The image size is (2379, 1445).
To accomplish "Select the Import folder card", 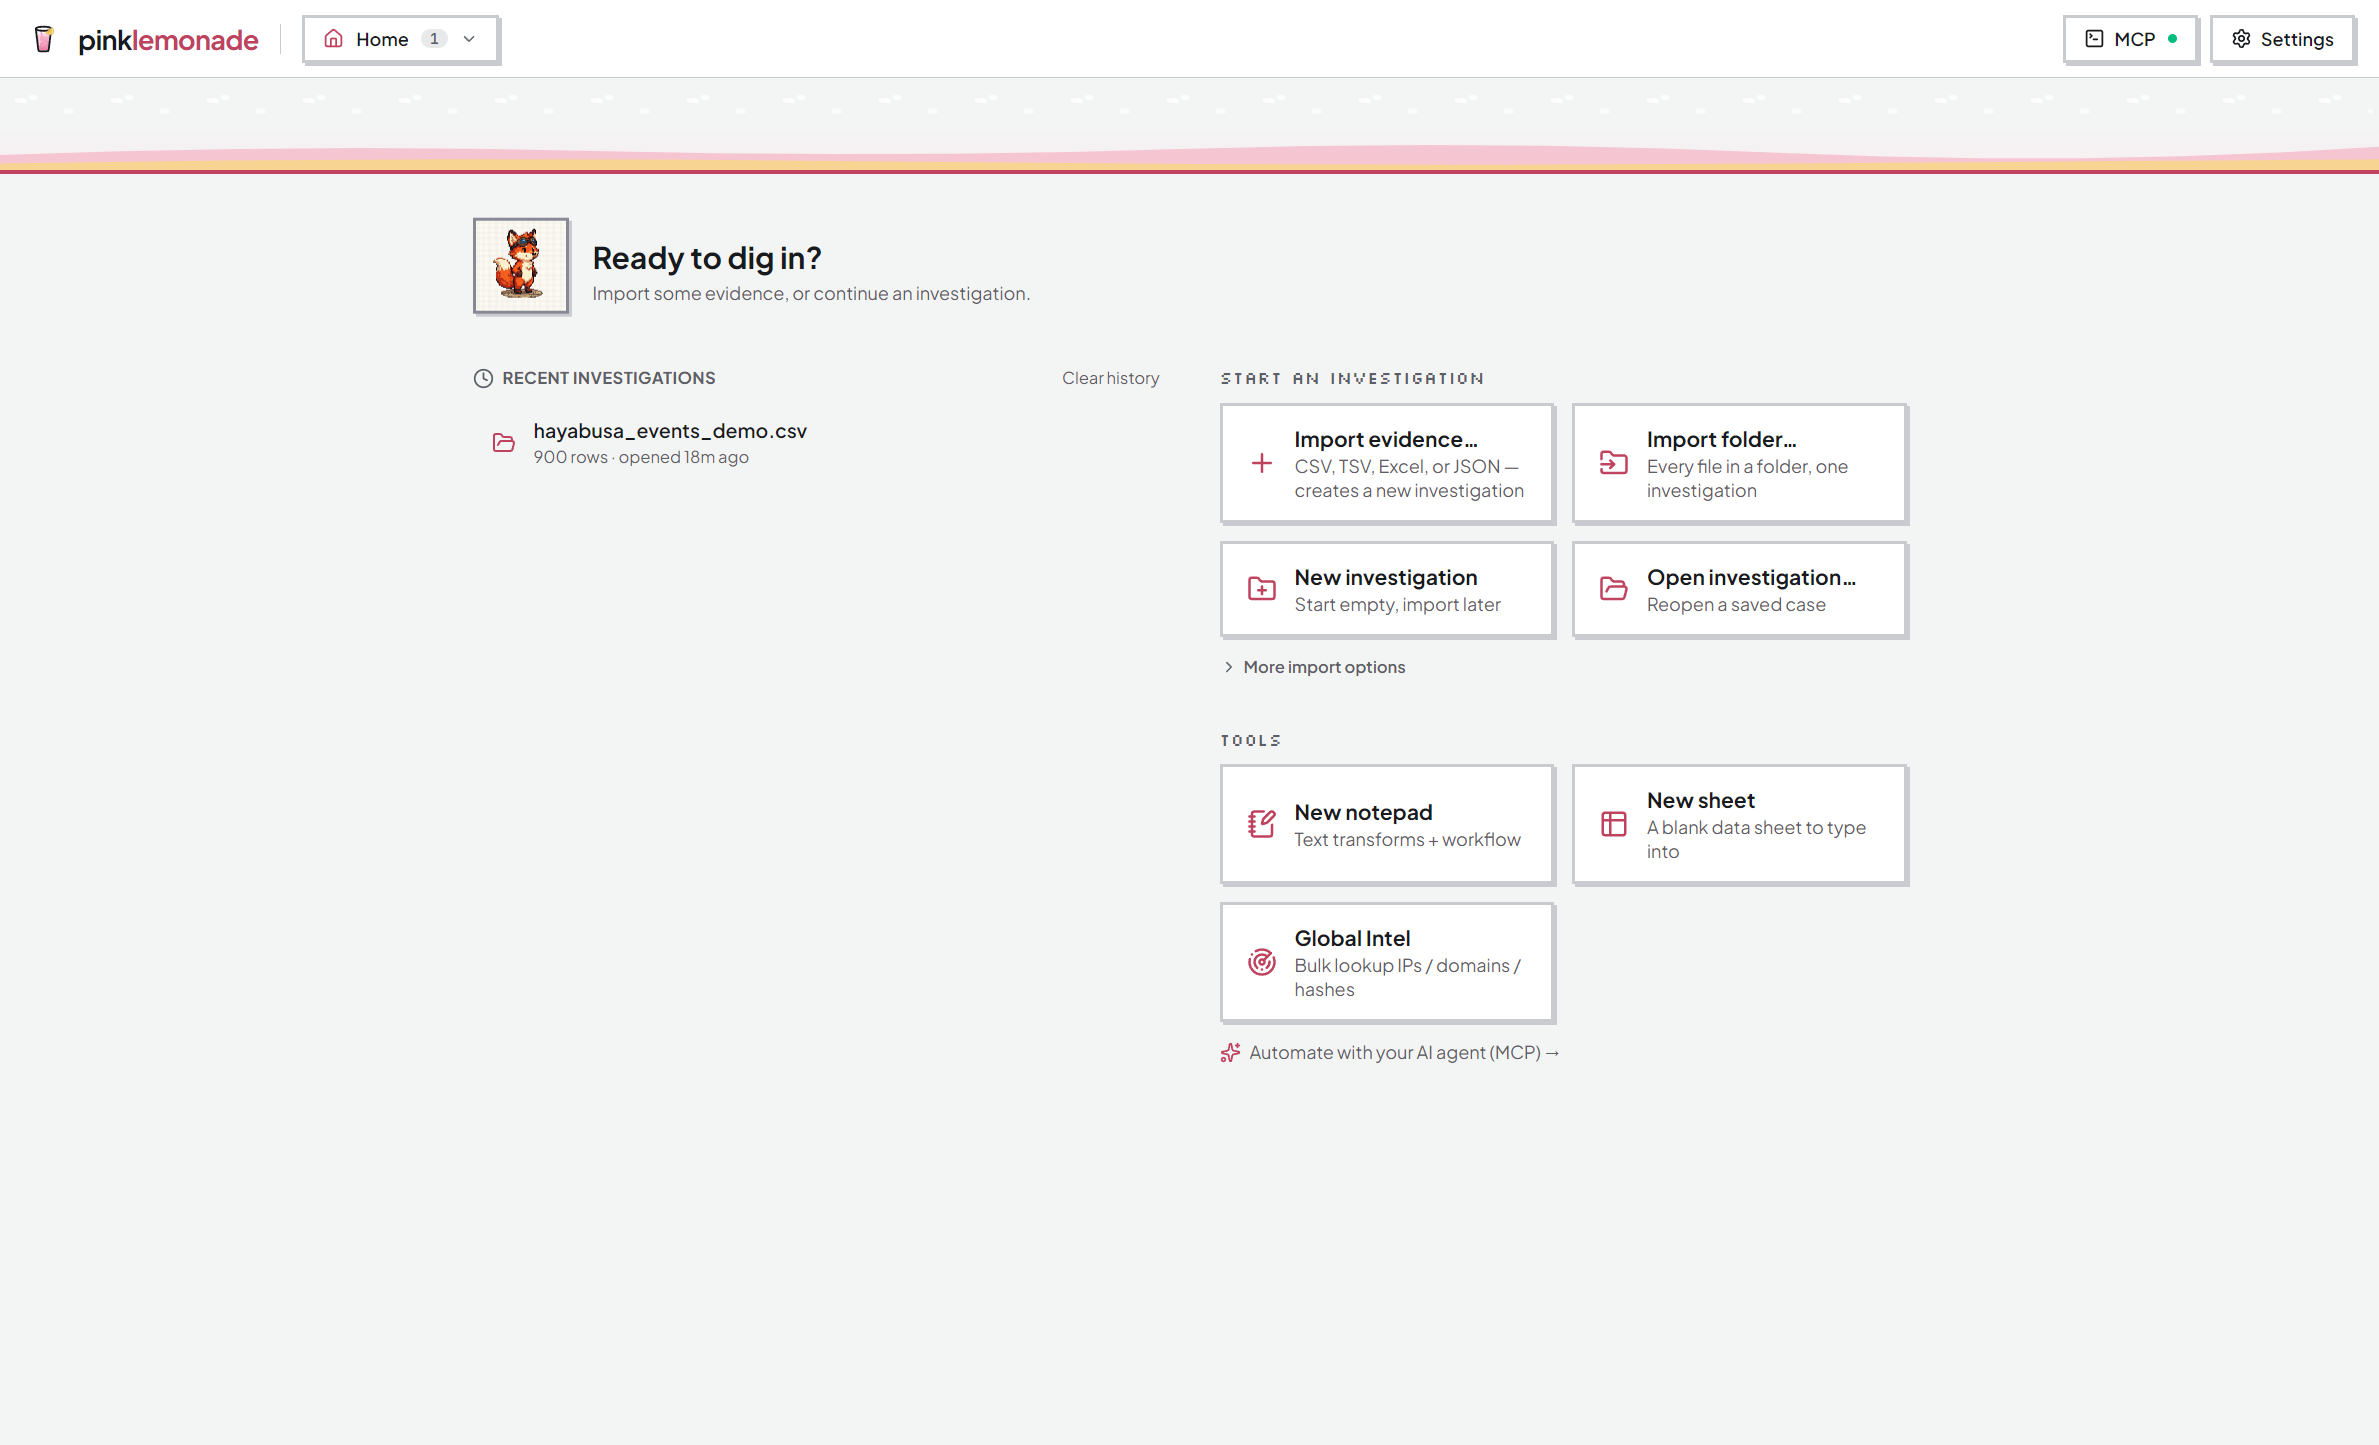I will [x=1740, y=463].
